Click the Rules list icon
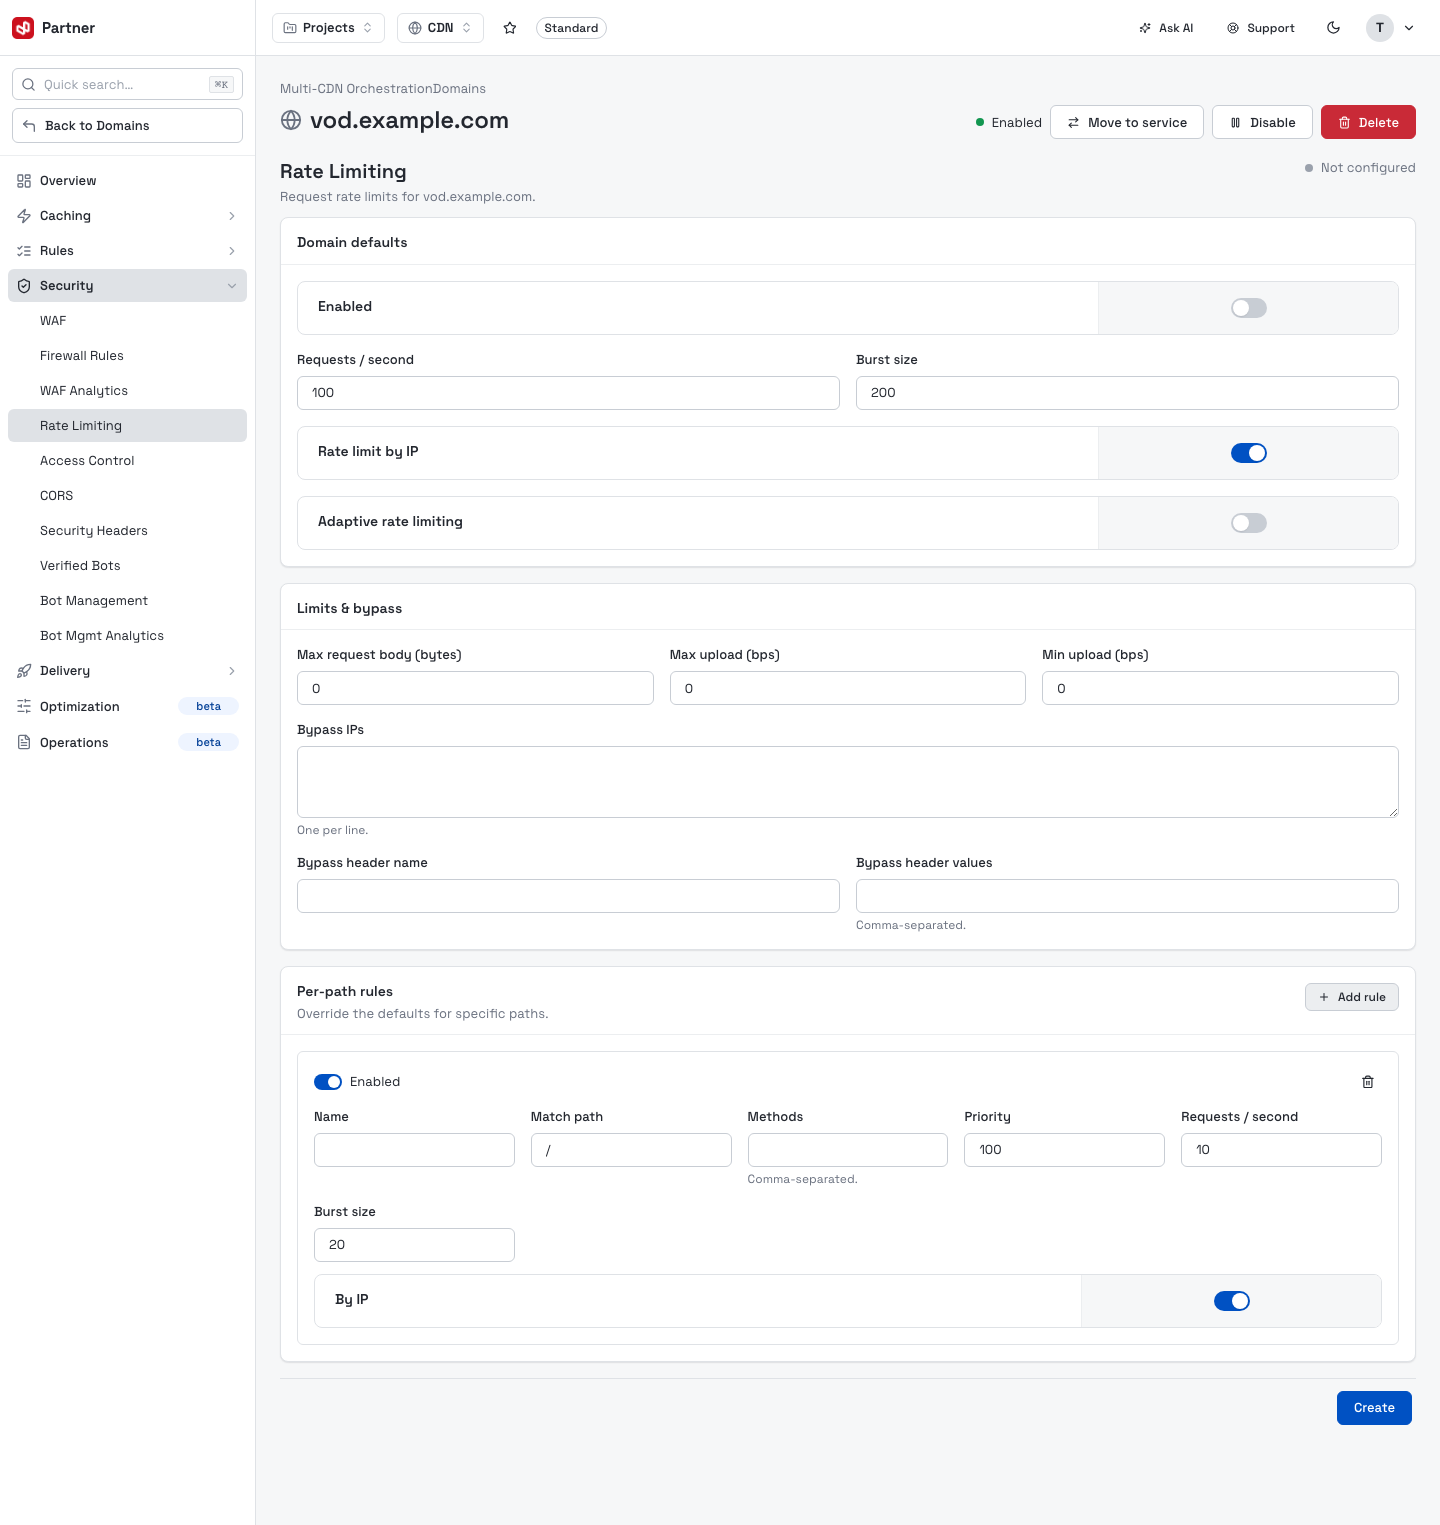The image size is (1440, 1525). (x=24, y=251)
